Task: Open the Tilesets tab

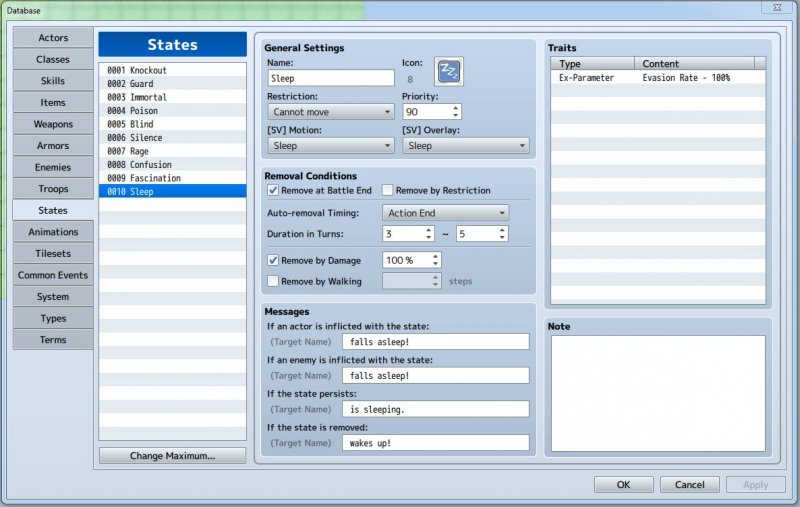Action: point(53,254)
